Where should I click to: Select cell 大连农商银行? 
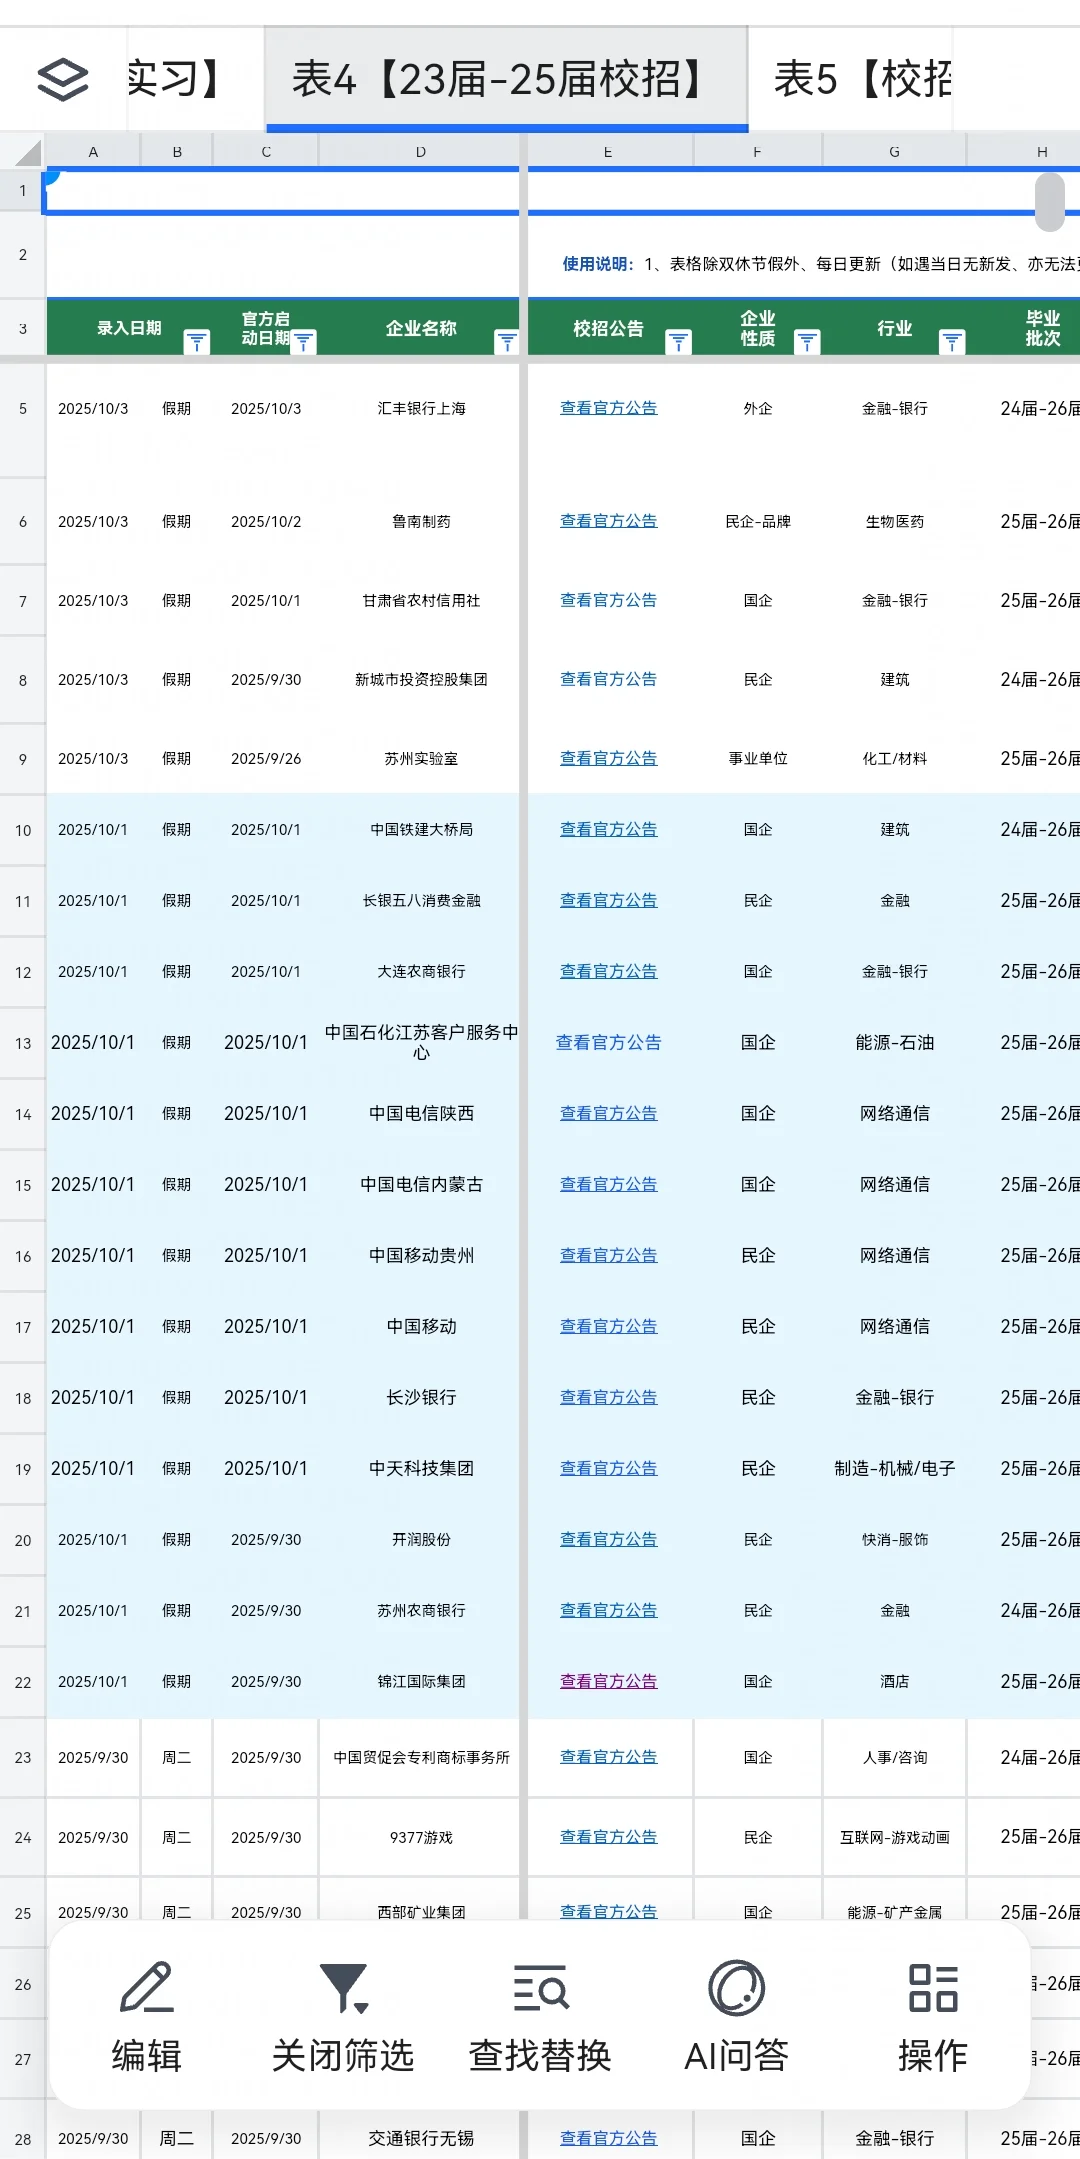tap(421, 972)
